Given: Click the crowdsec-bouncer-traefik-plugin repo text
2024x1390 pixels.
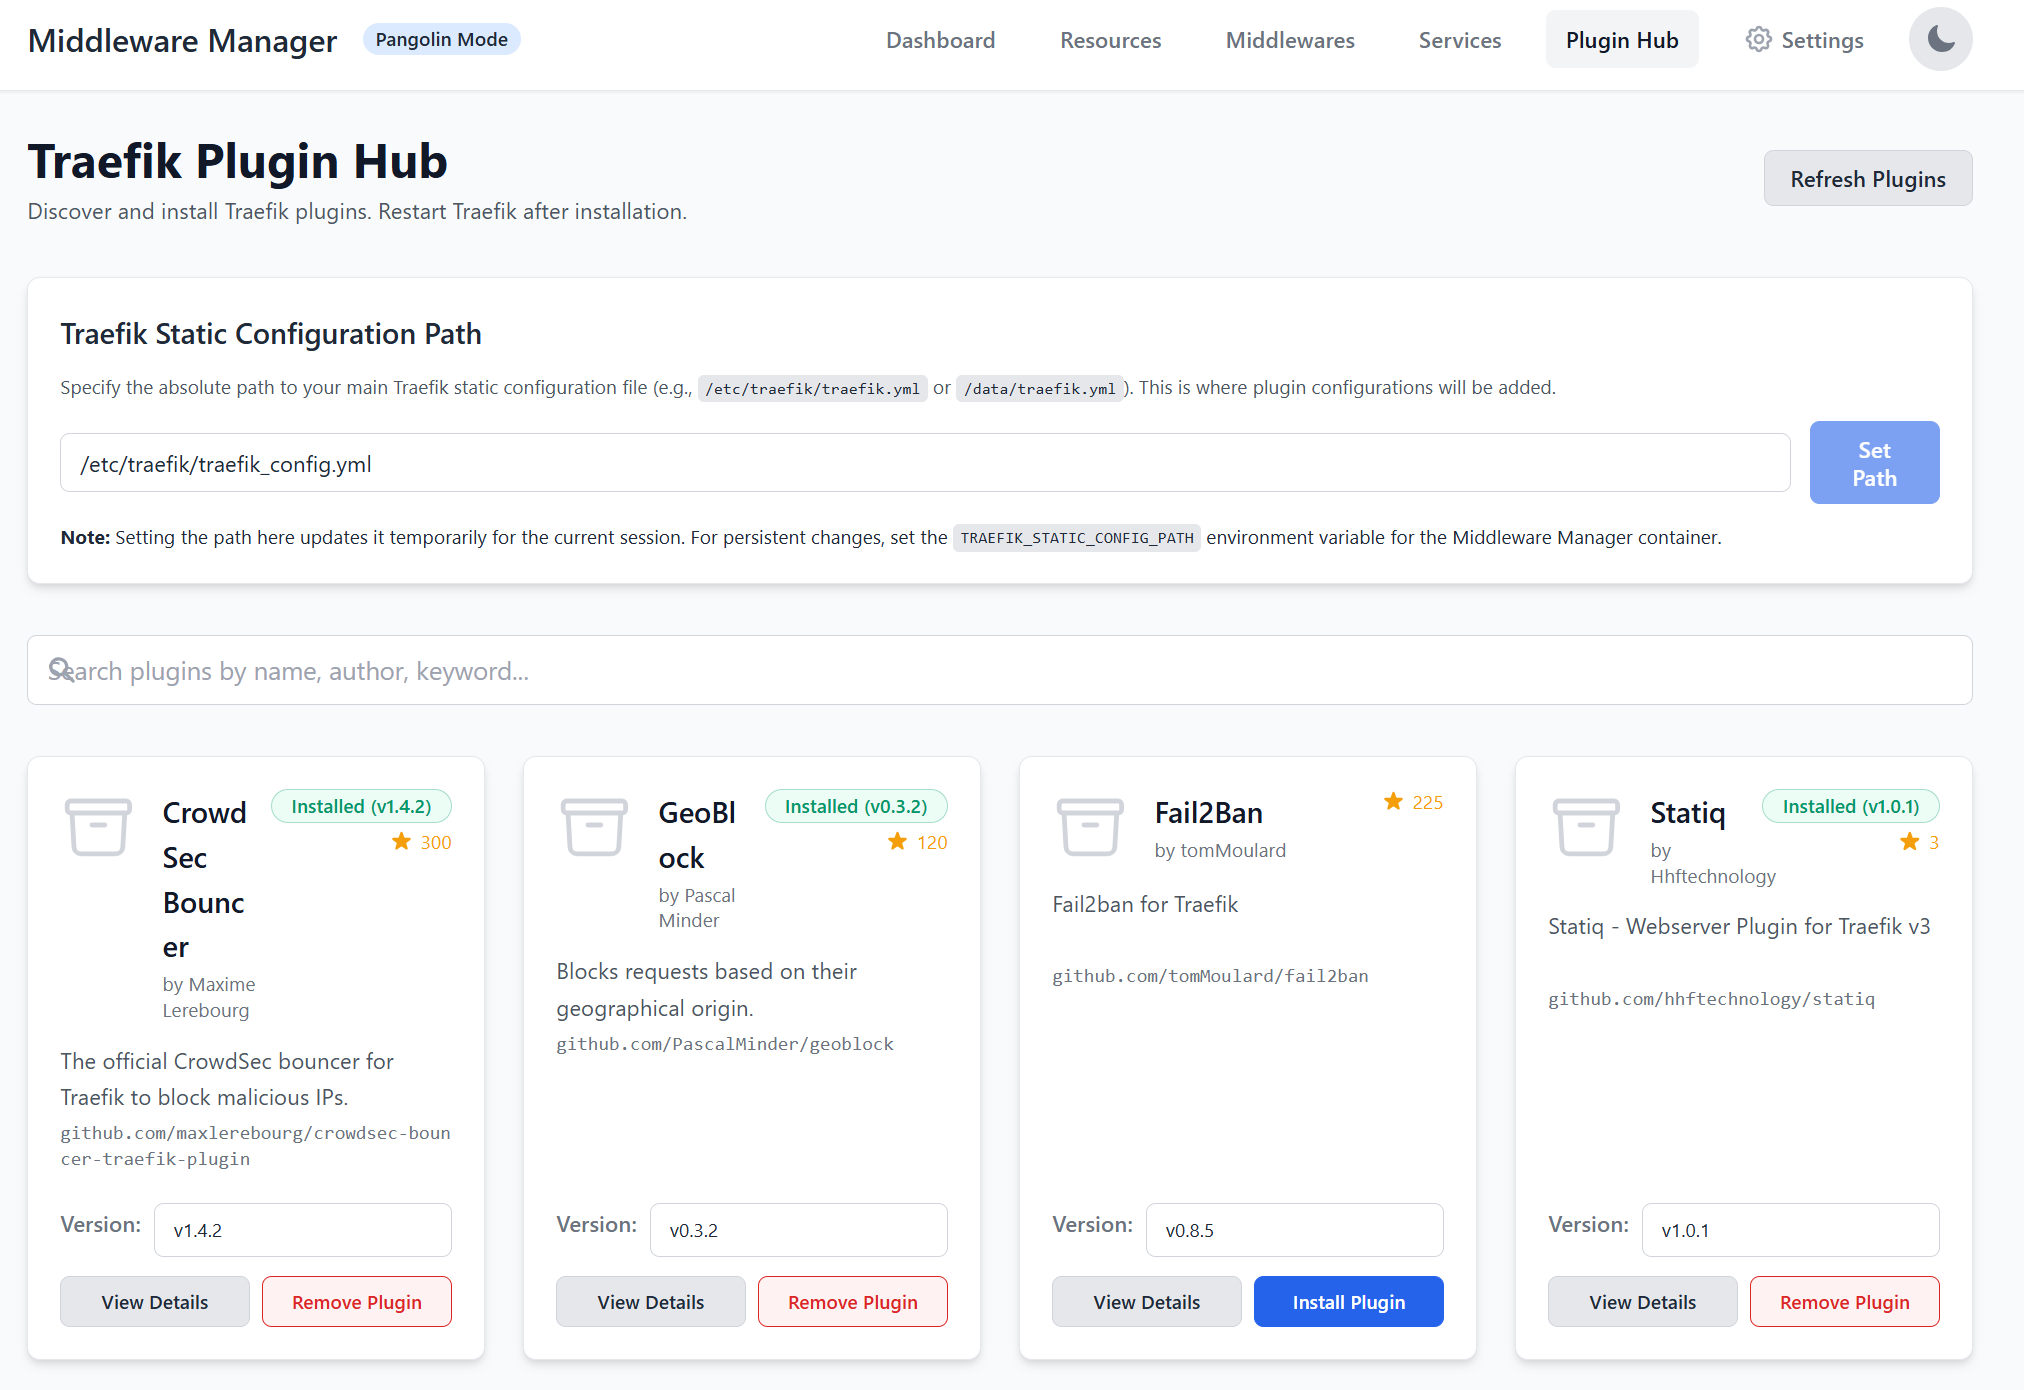Looking at the screenshot, I should [x=255, y=1146].
